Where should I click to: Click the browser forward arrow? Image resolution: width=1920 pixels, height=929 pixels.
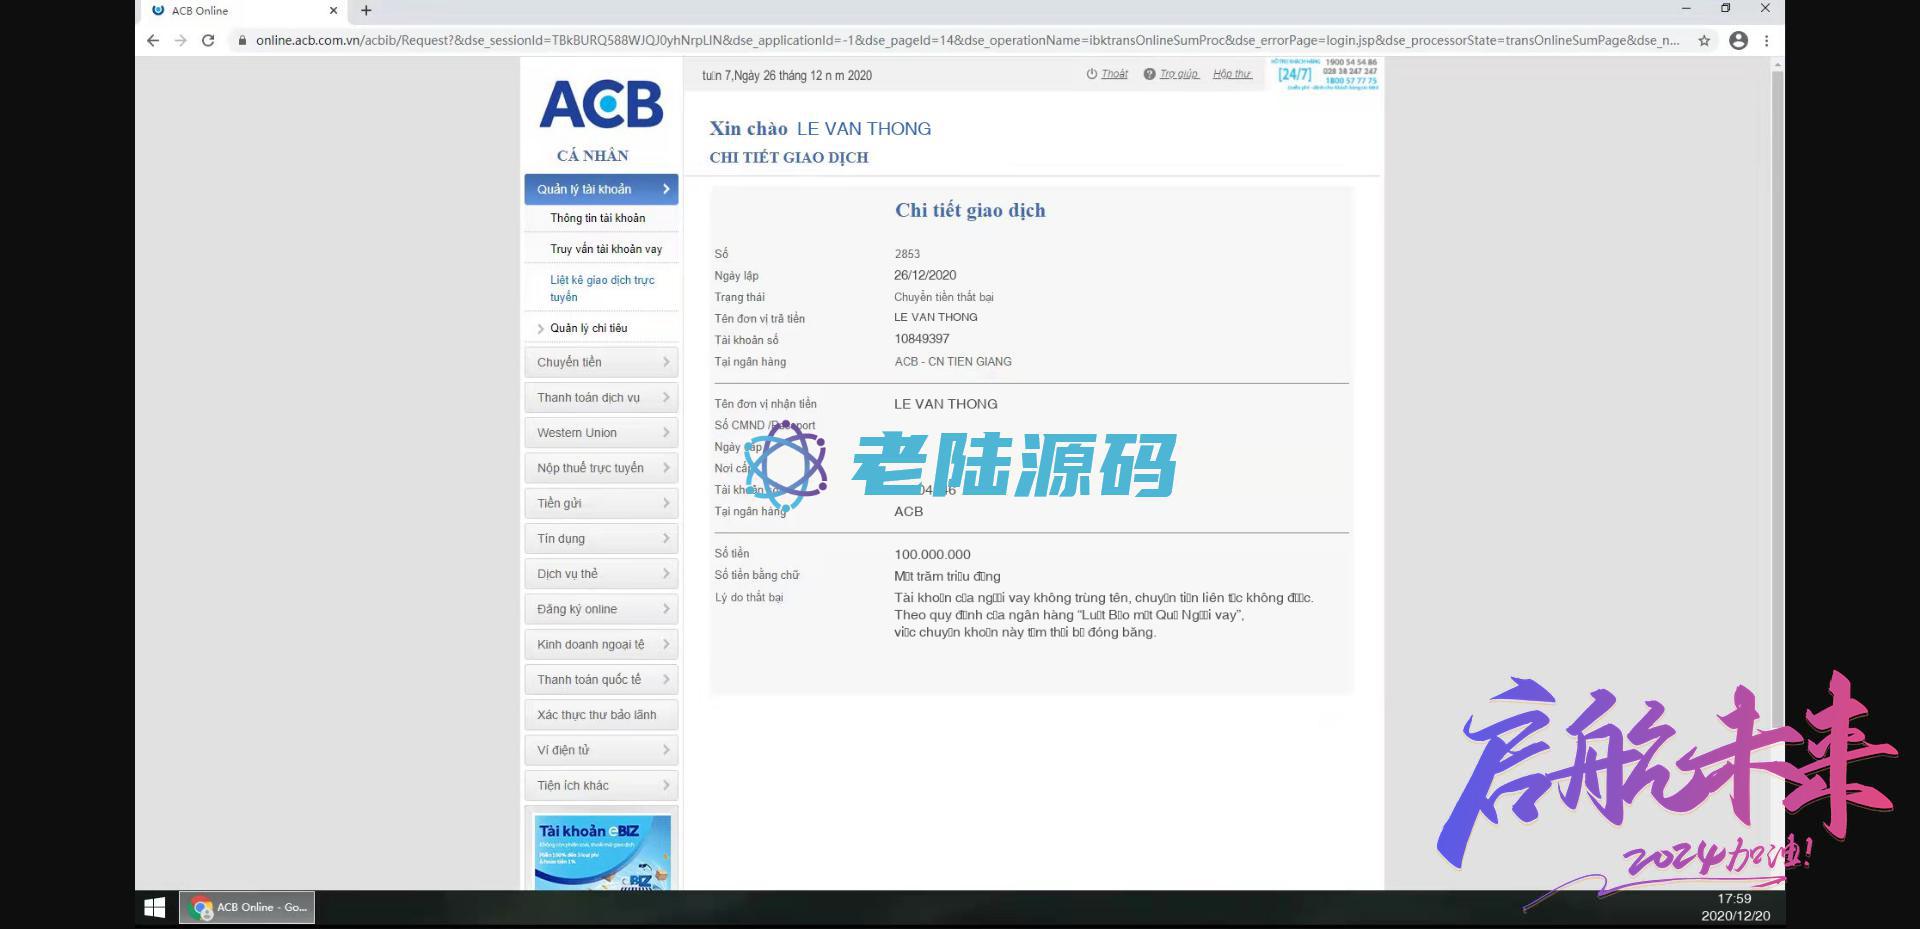tap(180, 40)
